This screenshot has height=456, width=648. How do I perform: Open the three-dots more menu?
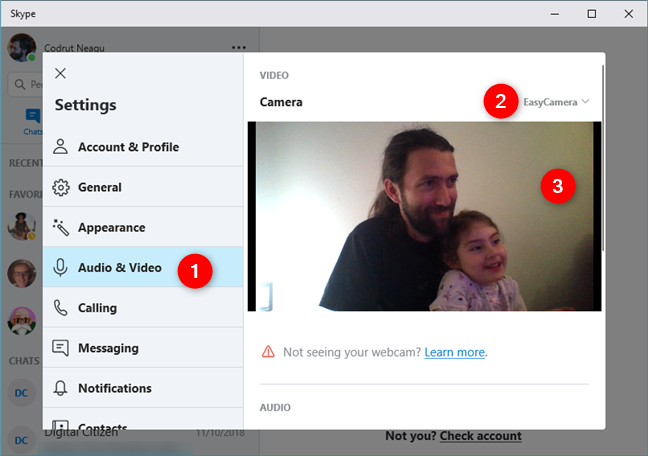click(x=238, y=47)
